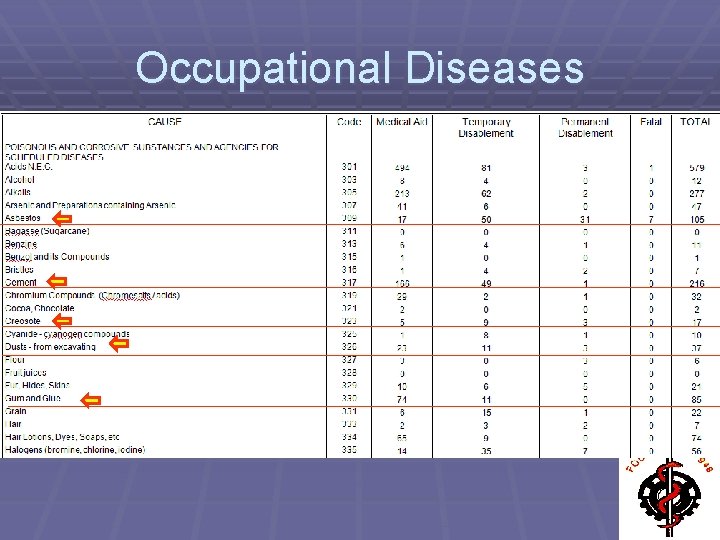The image size is (720, 540).
Task: Select the 'Cement' row label
Action: (x=21, y=282)
